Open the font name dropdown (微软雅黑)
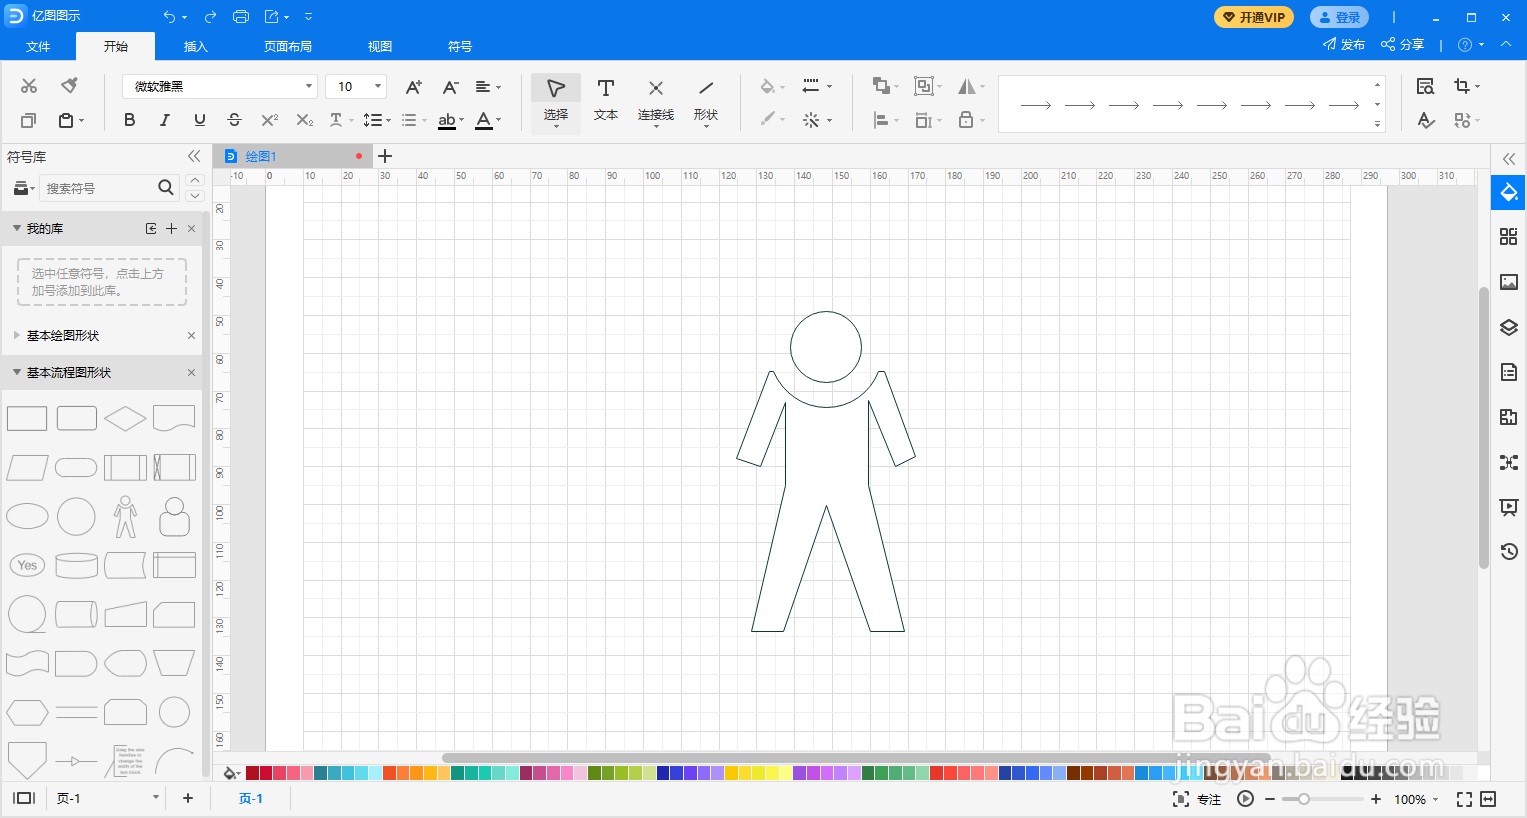1527x818 pixels. 309,87
